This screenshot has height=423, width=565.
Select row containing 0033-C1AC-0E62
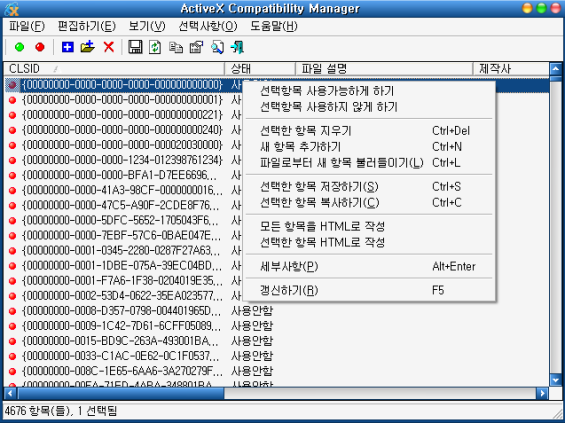point(277,356)
